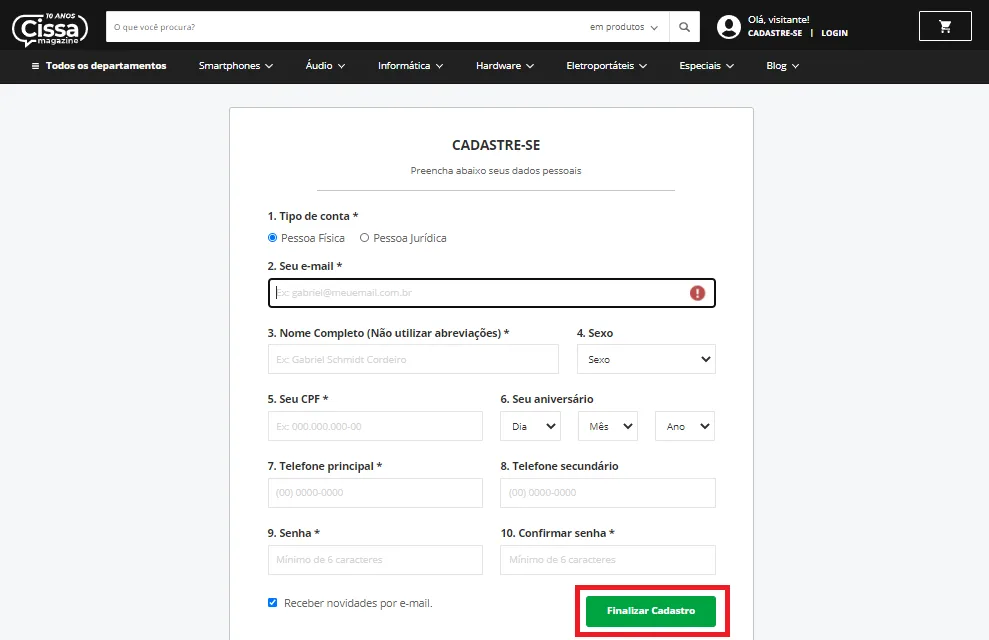Open the Informática menu
989x640 pixels.
411,66
